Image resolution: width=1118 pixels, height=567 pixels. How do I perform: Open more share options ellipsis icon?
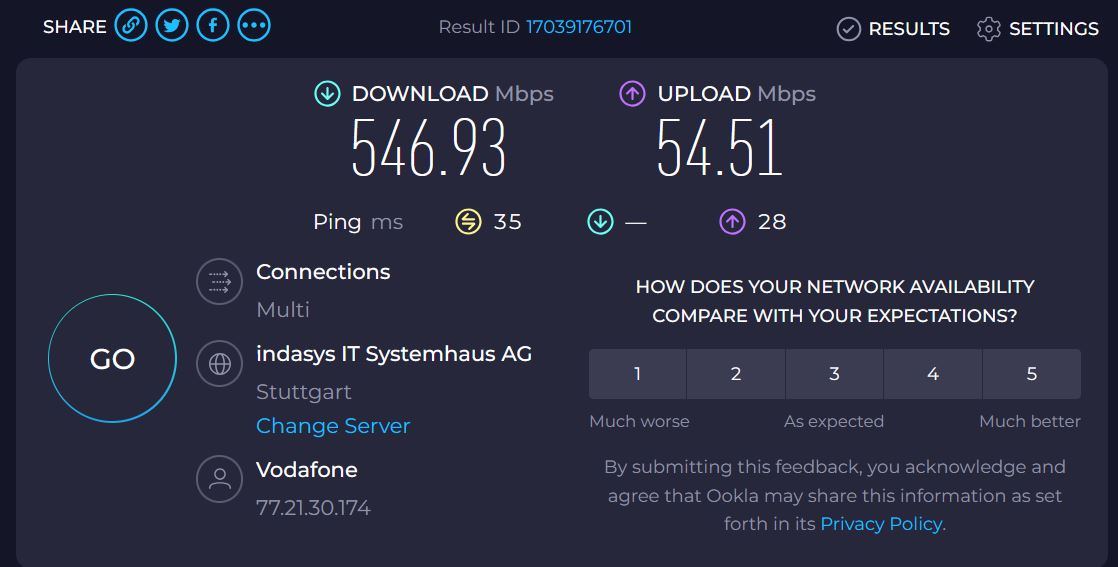pos(254,26)
